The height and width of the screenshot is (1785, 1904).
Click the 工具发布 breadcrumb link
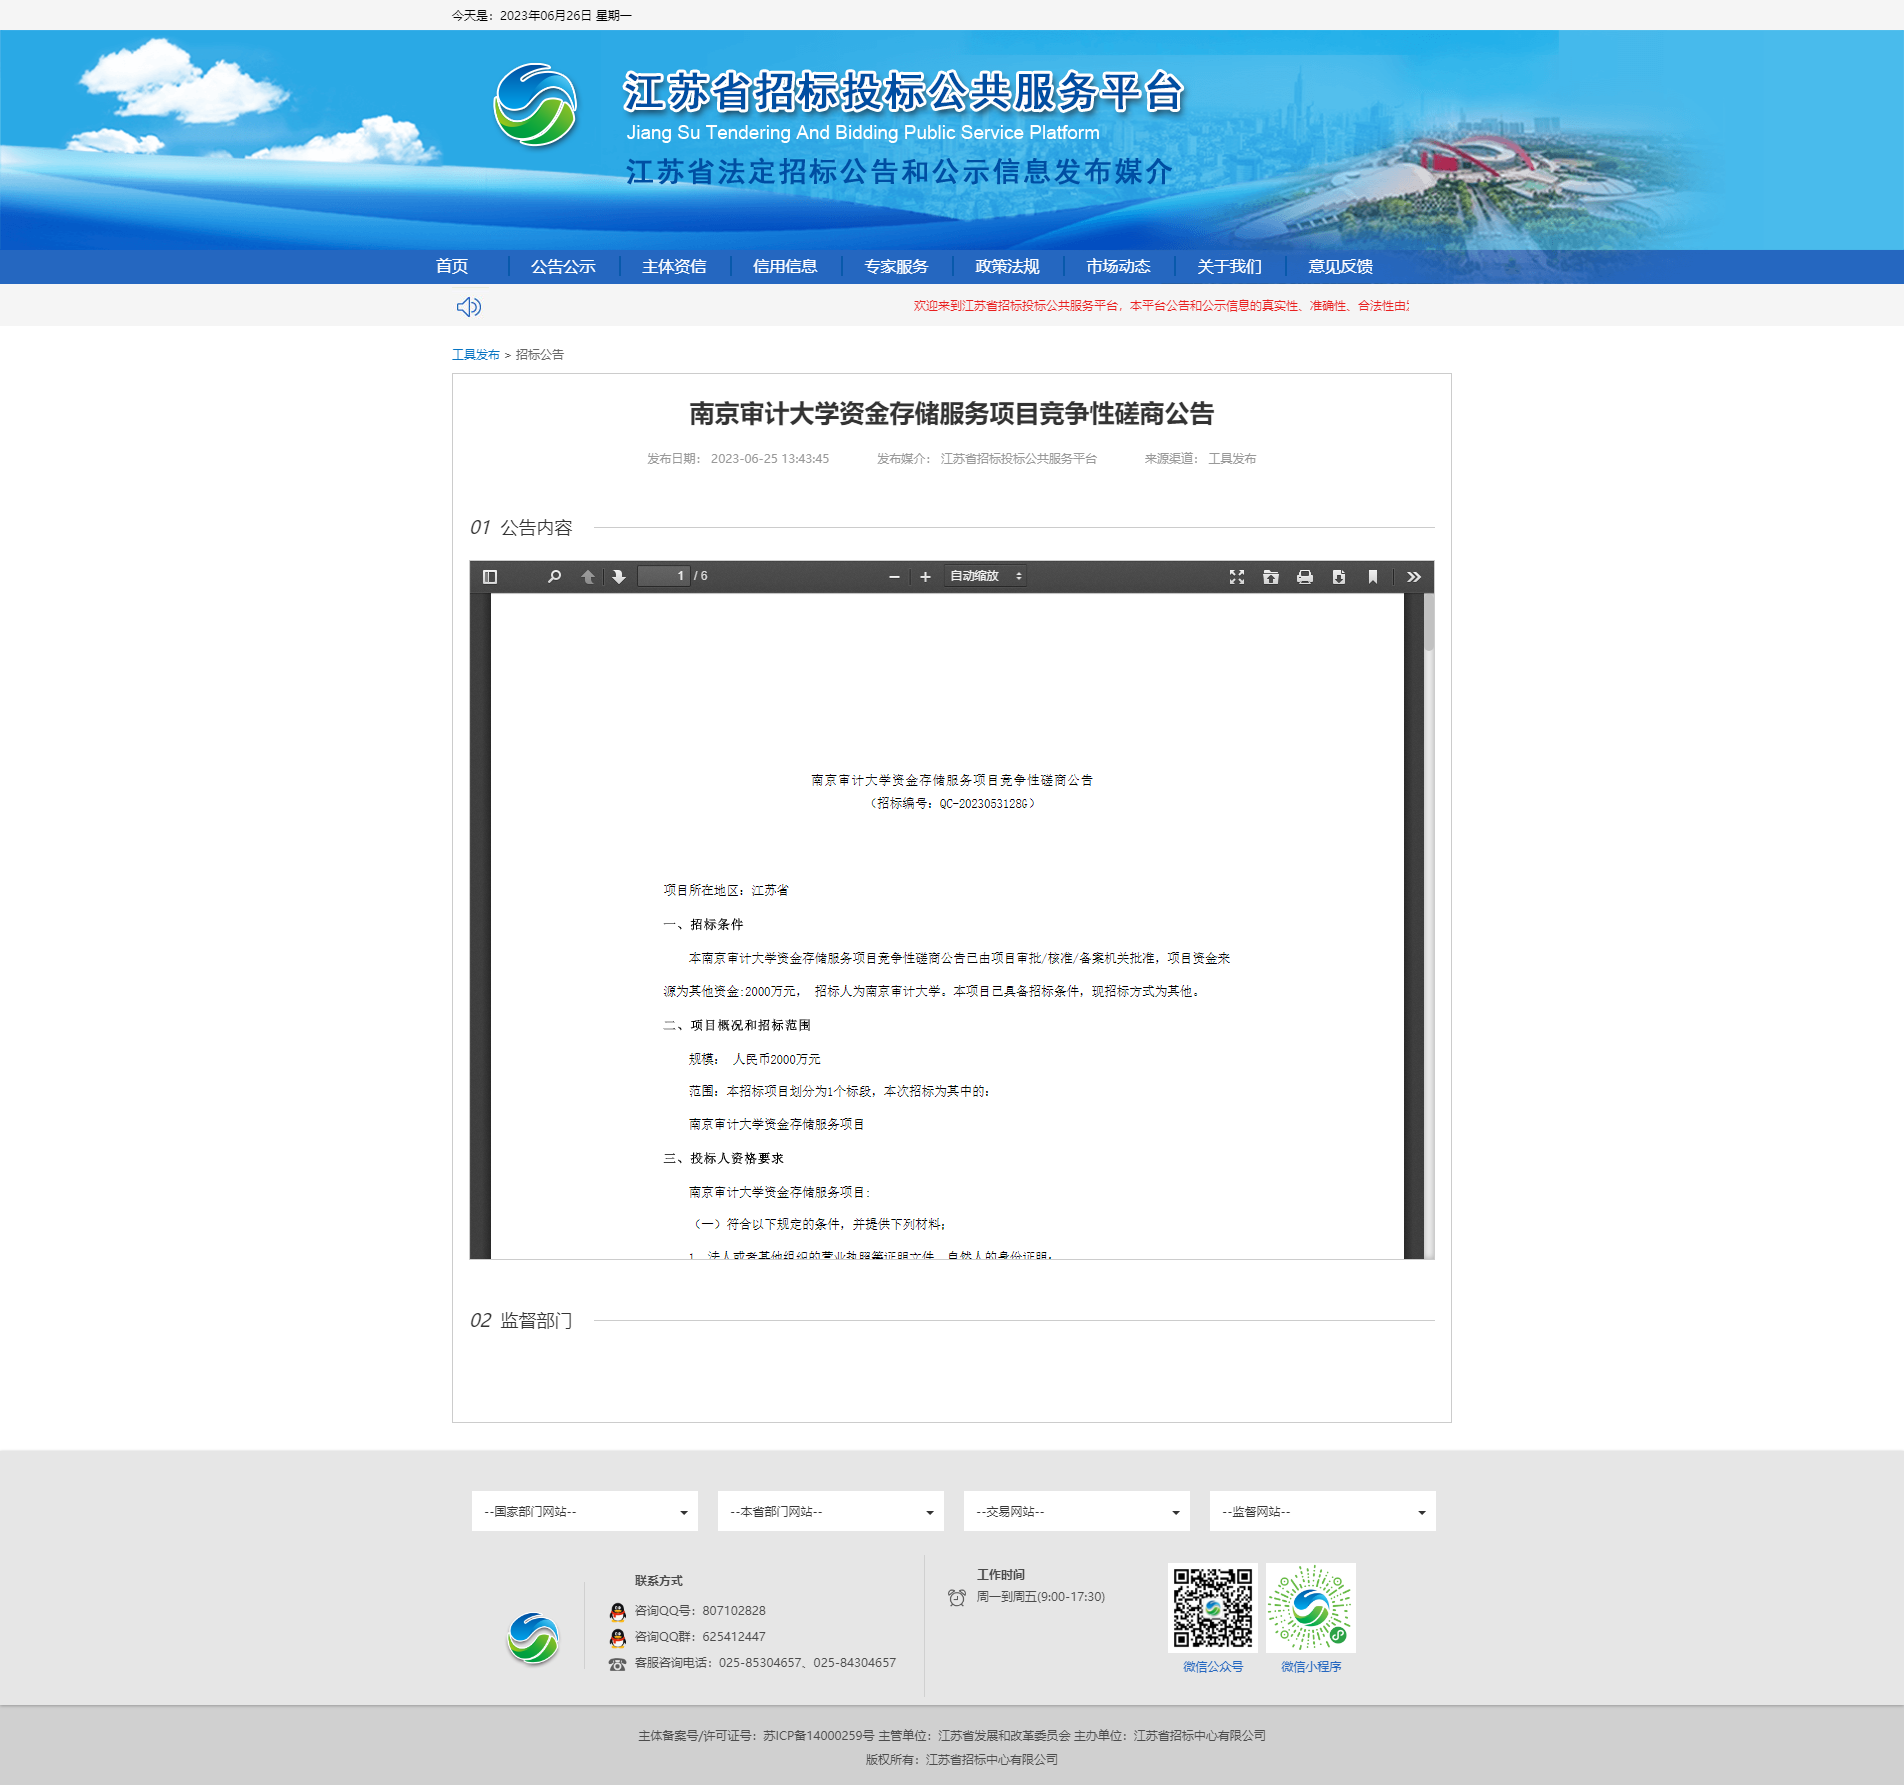(475, 355)
